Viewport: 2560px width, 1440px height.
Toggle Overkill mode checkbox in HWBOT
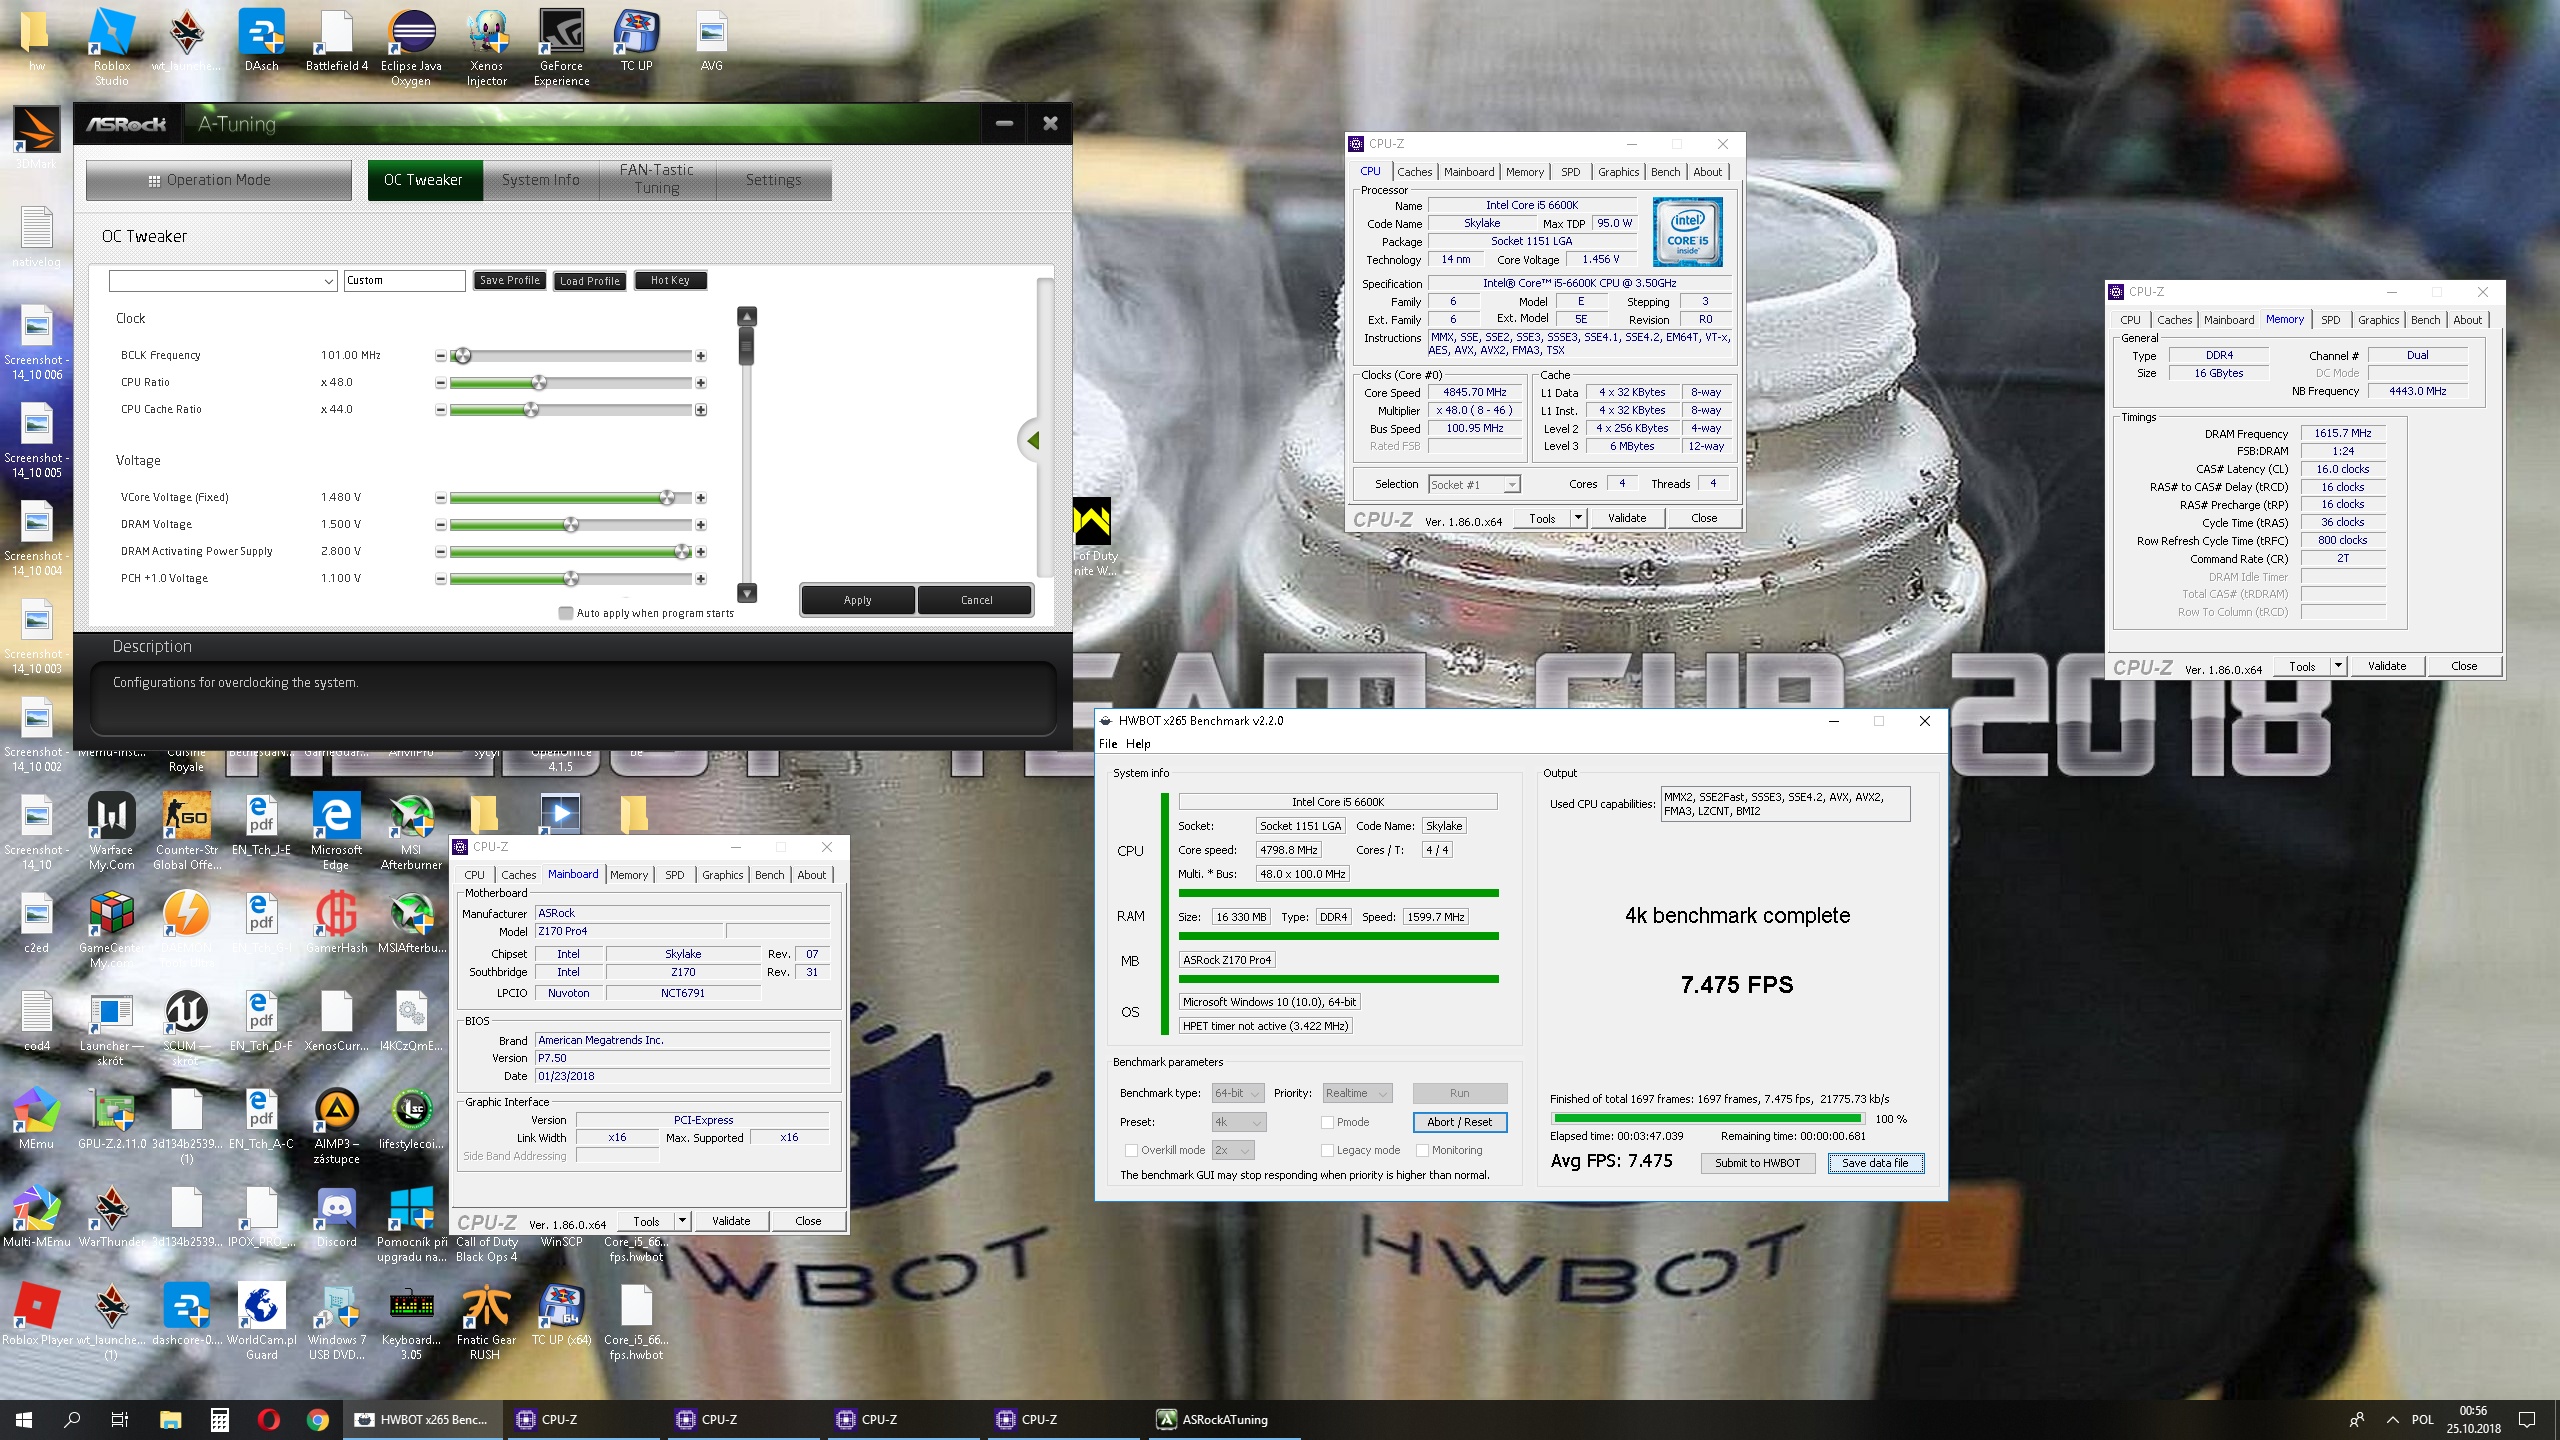(1132, 1150)
